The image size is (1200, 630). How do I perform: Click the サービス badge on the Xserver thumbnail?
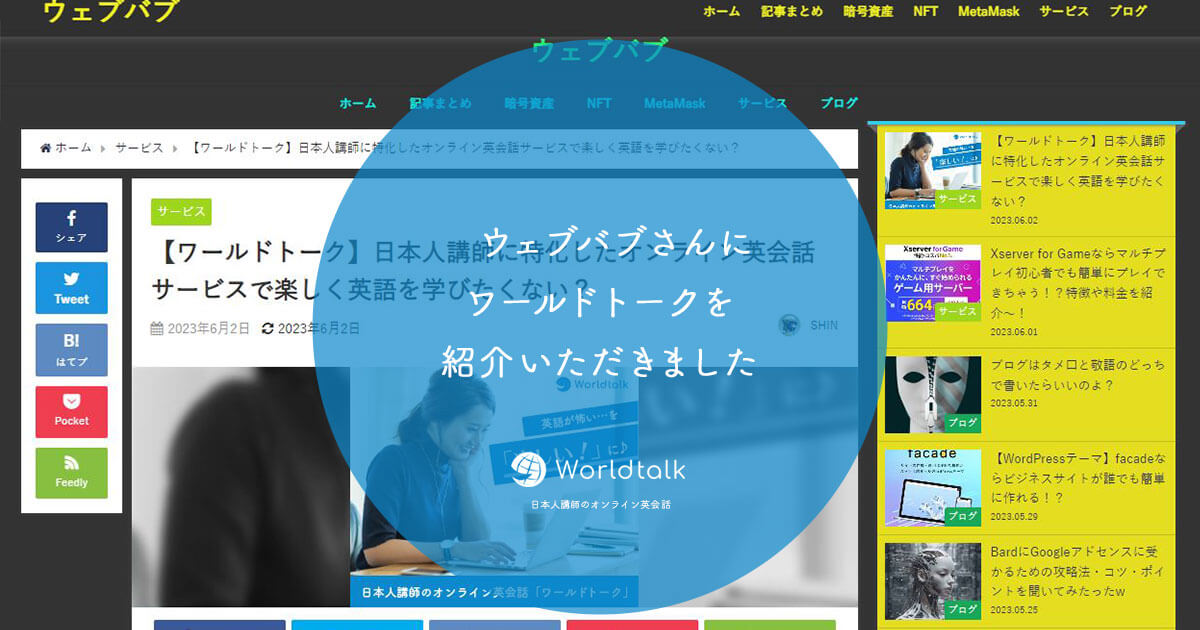pyautogui.click(x=957, y=311)
